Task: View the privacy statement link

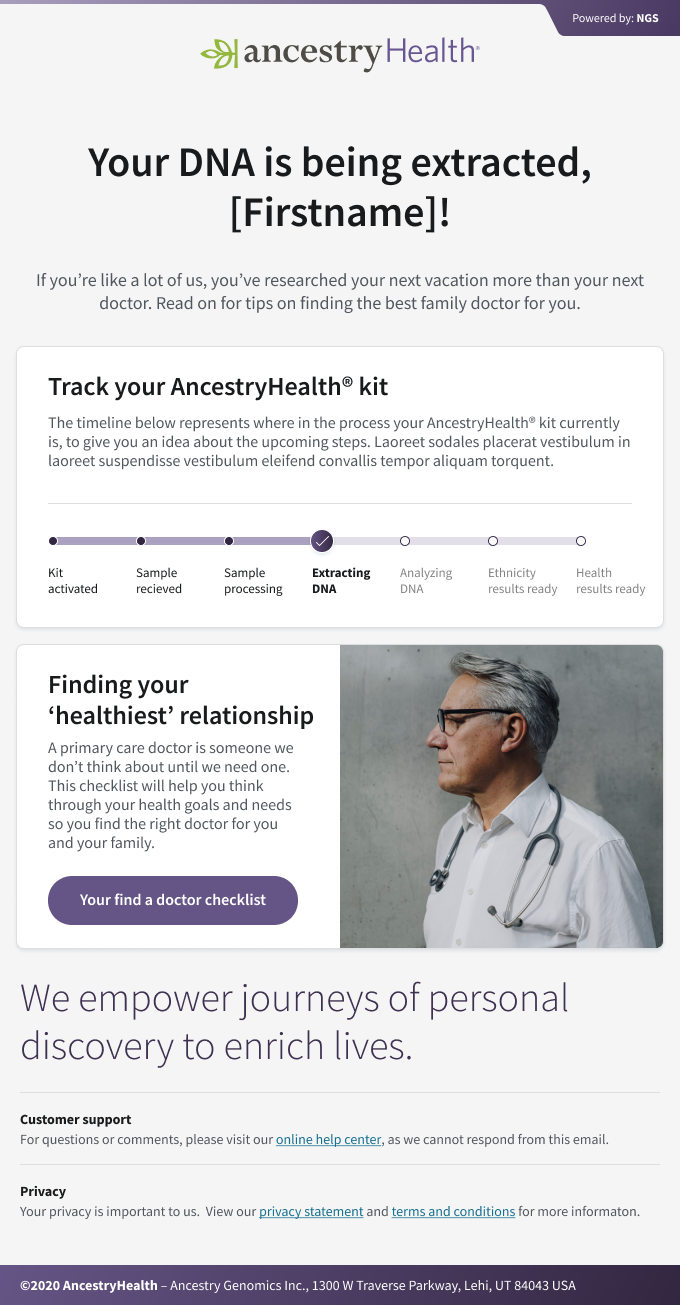Action: click(311, 1211)
